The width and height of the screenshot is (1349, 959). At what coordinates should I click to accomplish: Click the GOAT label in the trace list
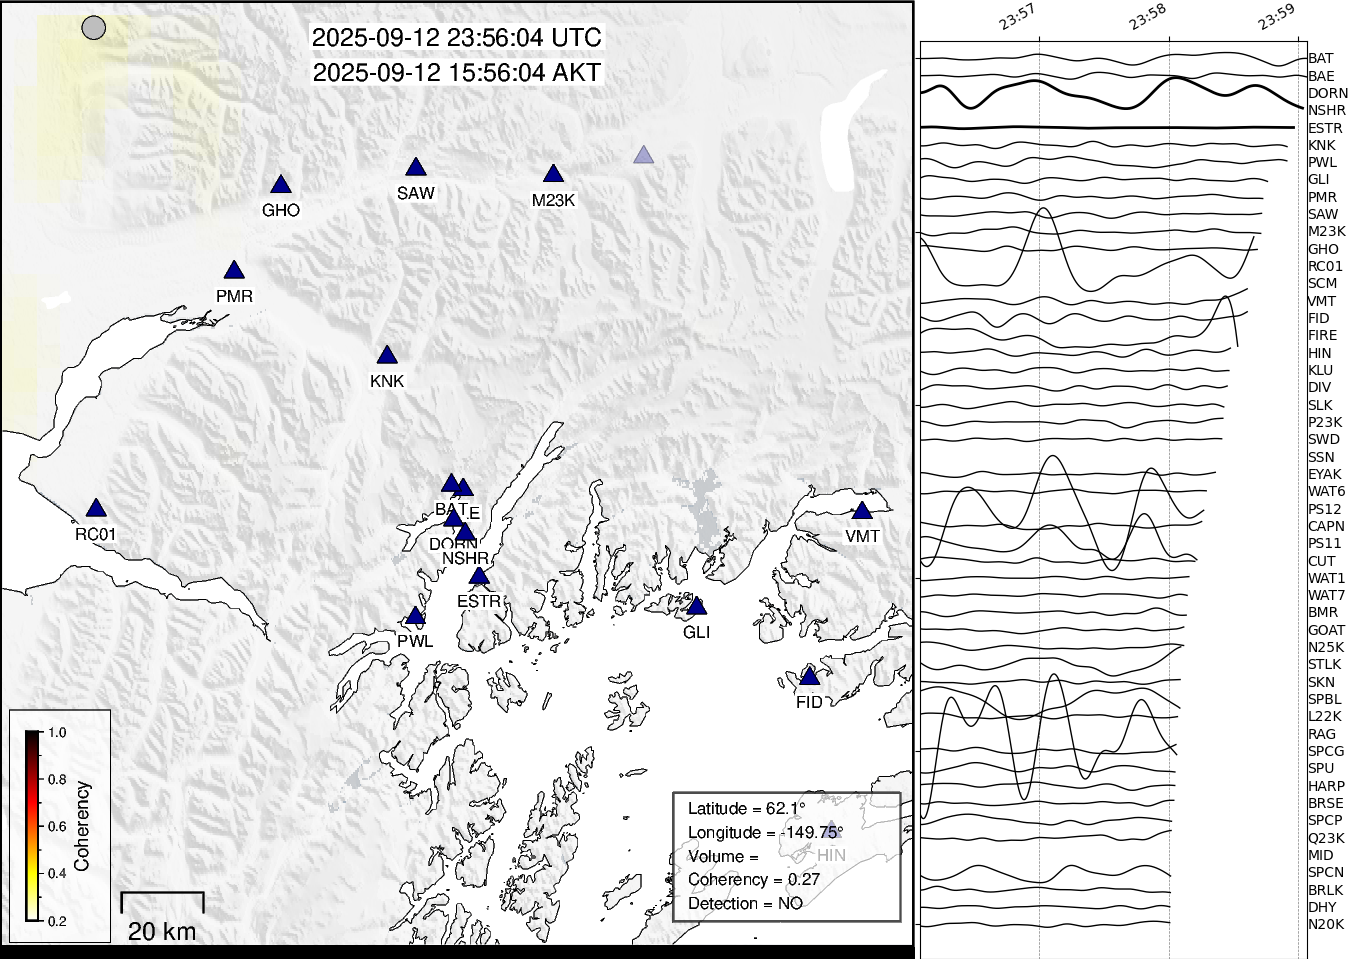click(1326, 631)
